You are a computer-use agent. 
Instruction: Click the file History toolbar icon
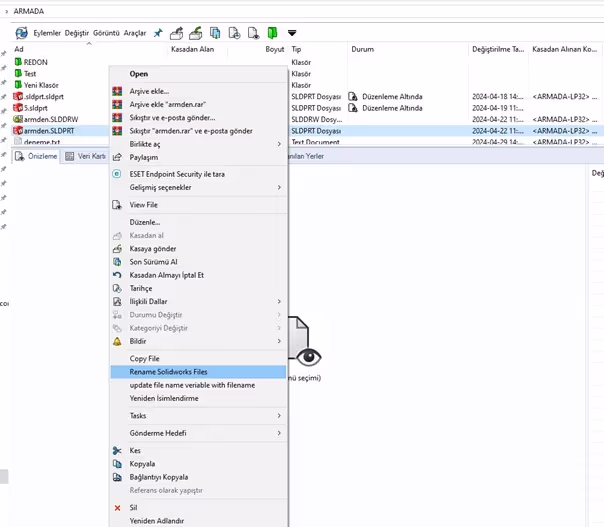234,33
